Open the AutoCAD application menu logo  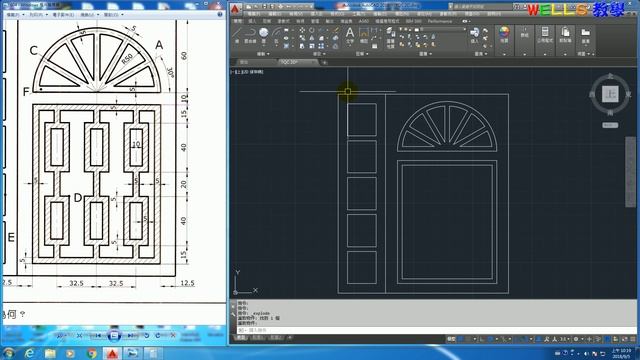(236, 9)
